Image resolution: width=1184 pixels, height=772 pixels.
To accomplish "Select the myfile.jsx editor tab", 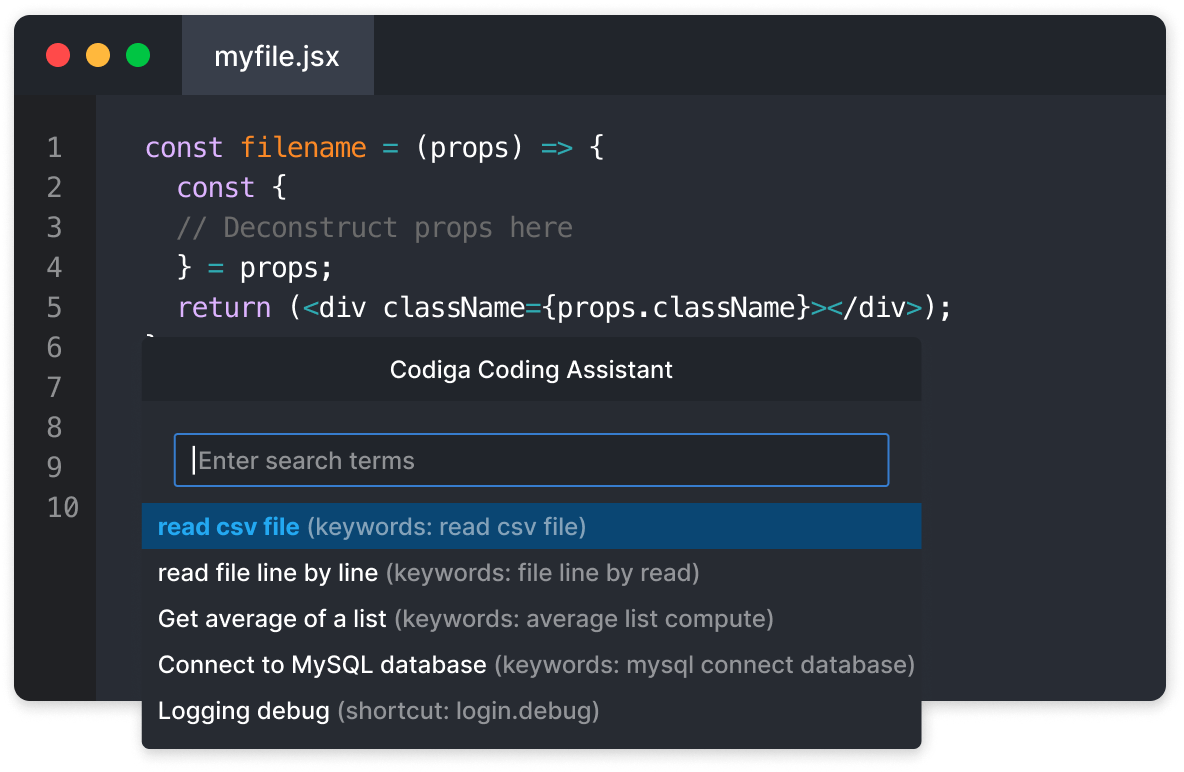I will (x=277, y=55).
